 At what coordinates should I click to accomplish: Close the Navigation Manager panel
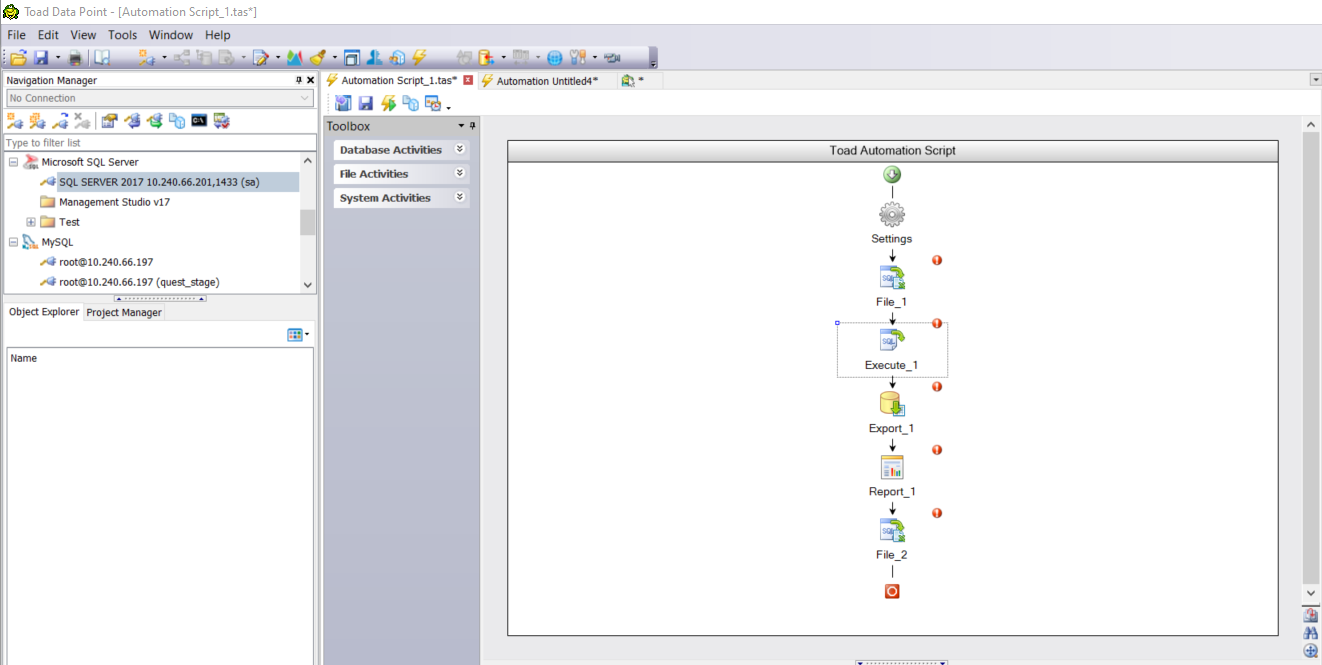click(x=310, y=80)
